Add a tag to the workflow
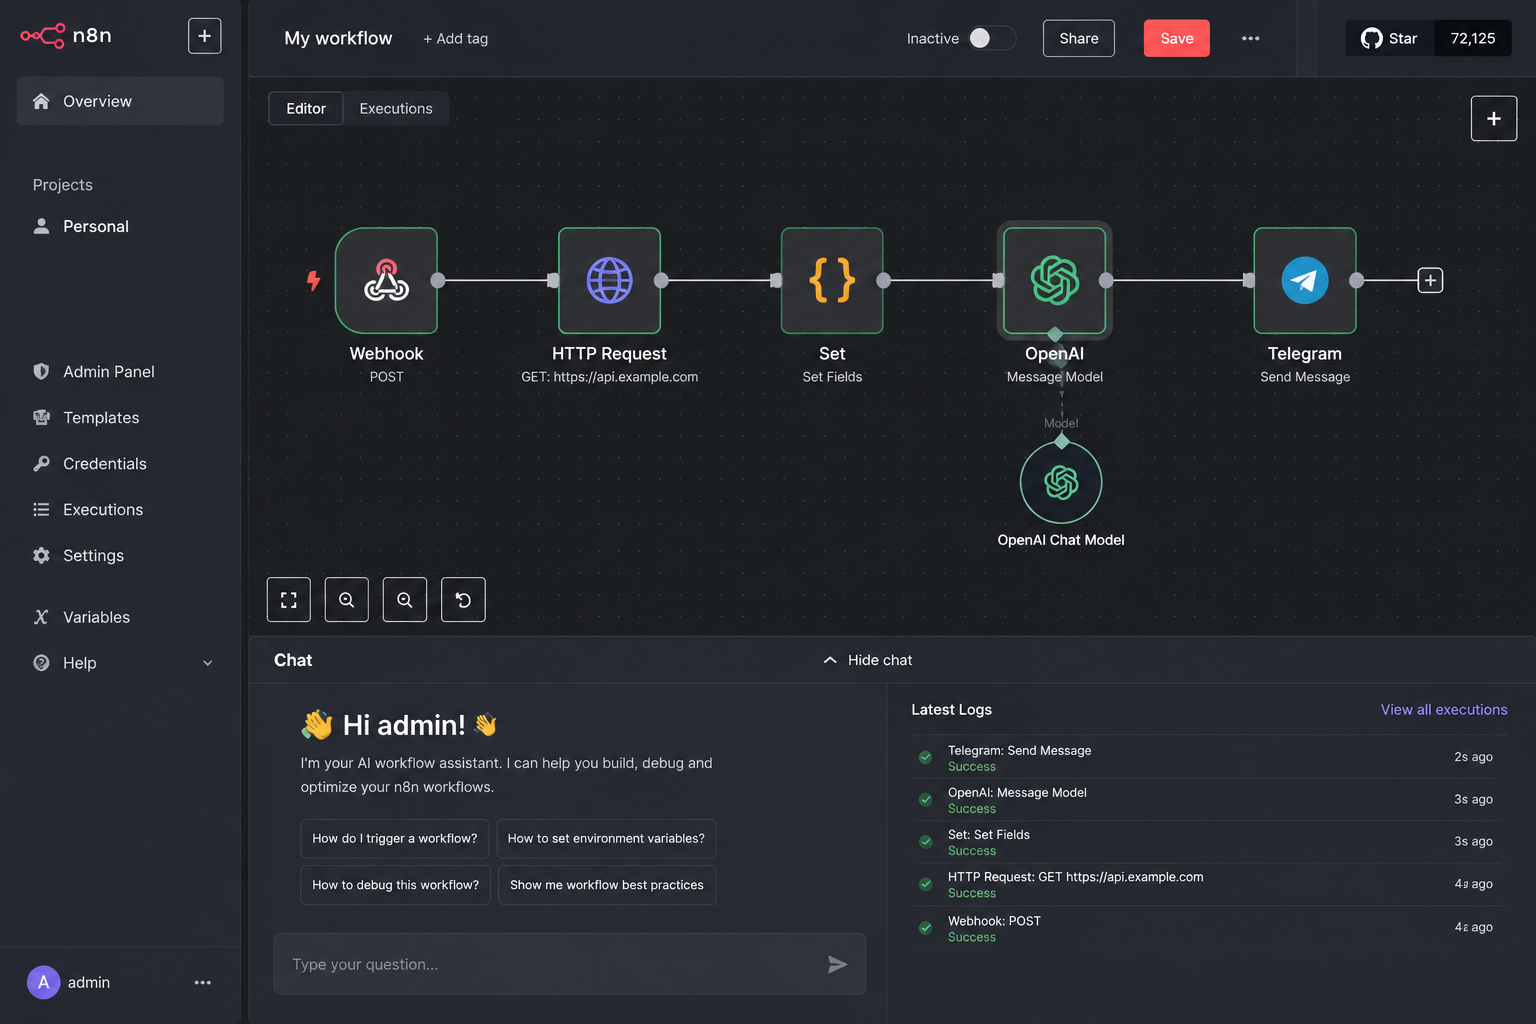The height and width of the screenshot is (1024, 1536). [455, 38]
